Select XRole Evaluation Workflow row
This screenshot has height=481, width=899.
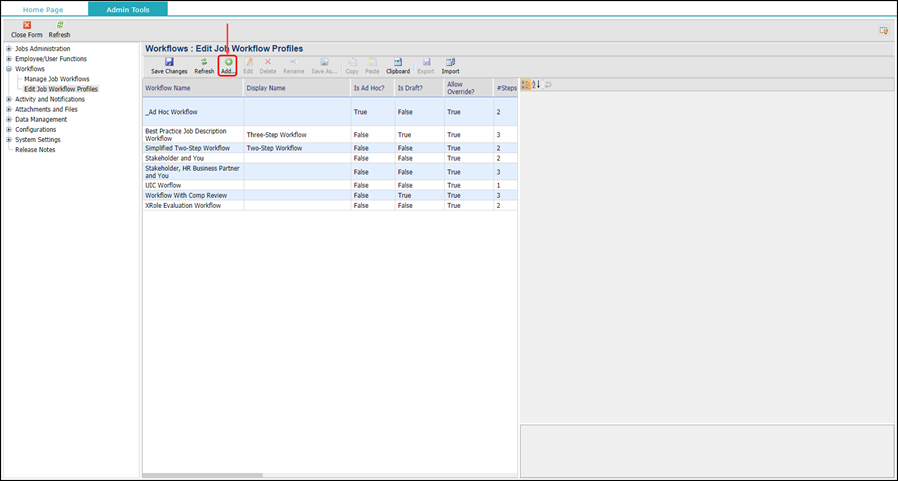click(330, 205)
